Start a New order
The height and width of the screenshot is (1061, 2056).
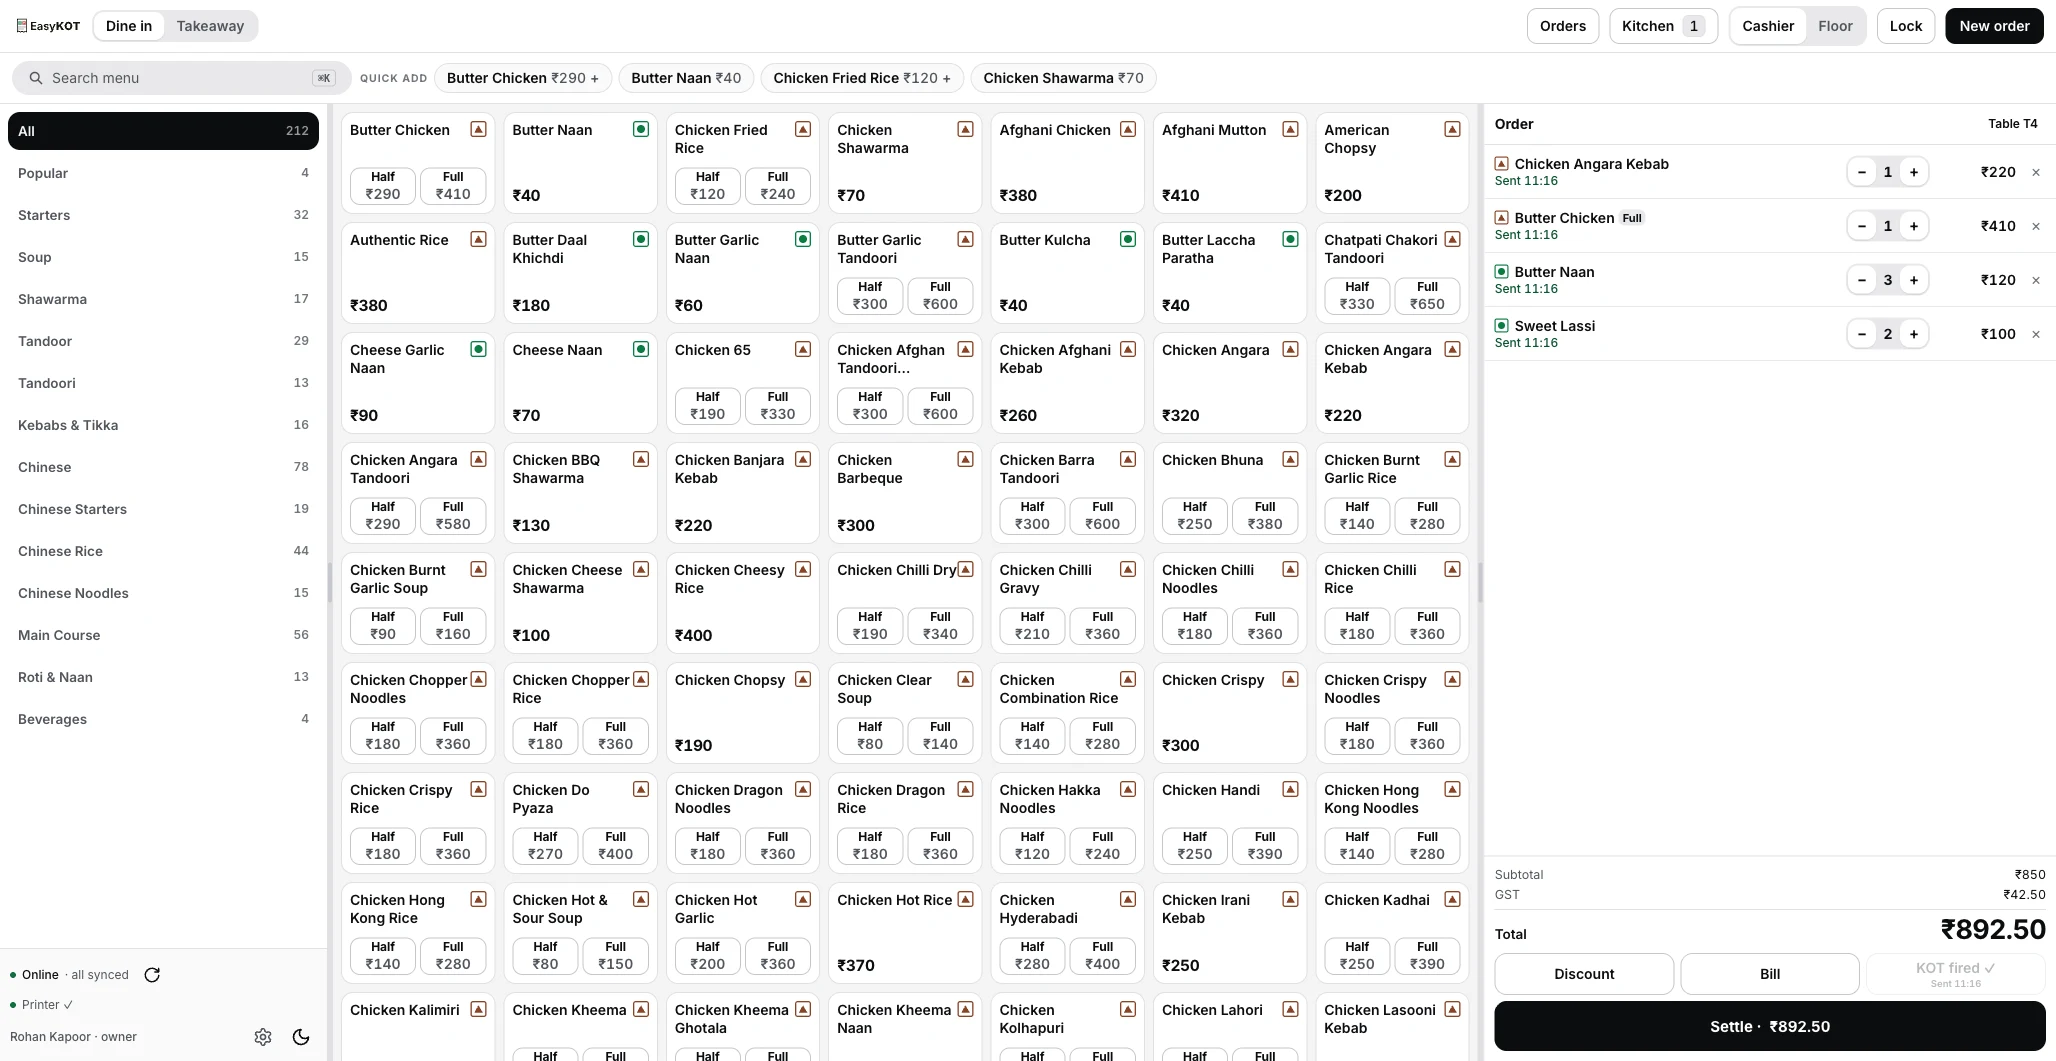(x=1994, y=26)
